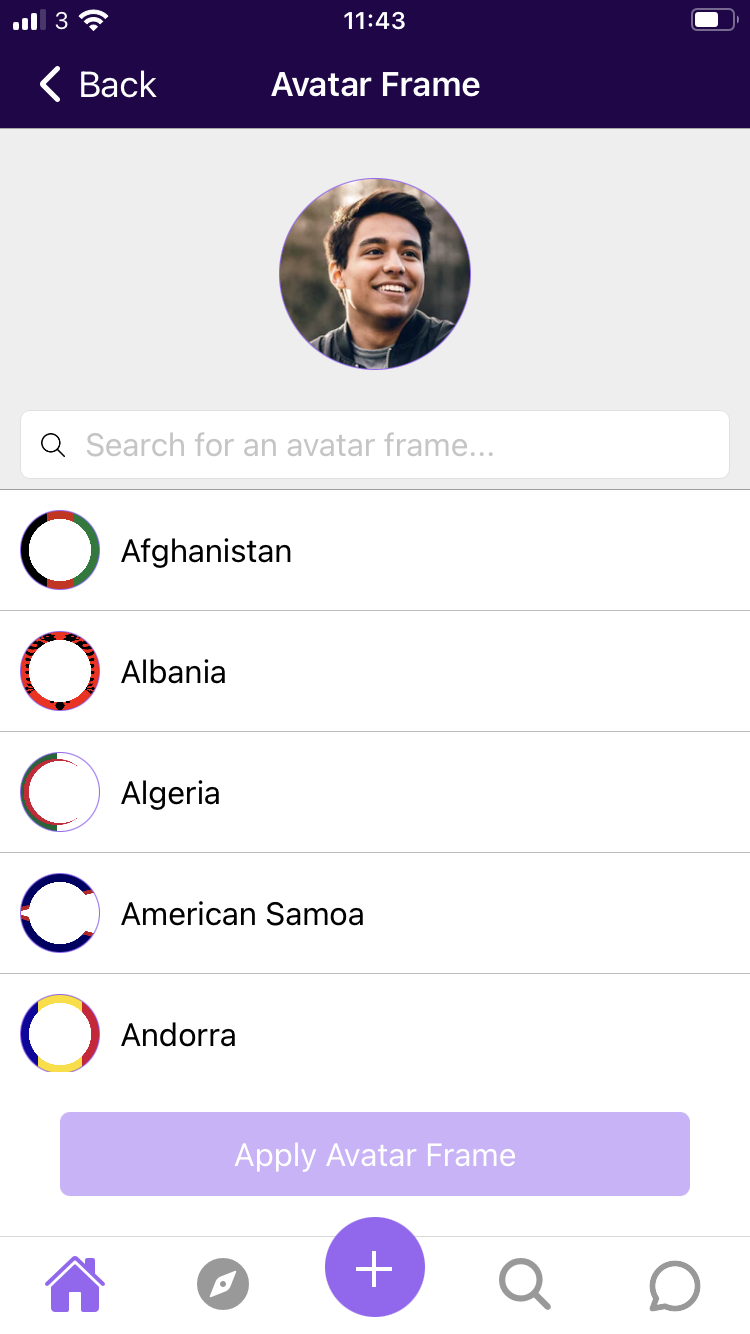Viewport: 750px width, 1334px height.
Task: Choose Algeria from the frame list
Action: (x=375, y=792)
